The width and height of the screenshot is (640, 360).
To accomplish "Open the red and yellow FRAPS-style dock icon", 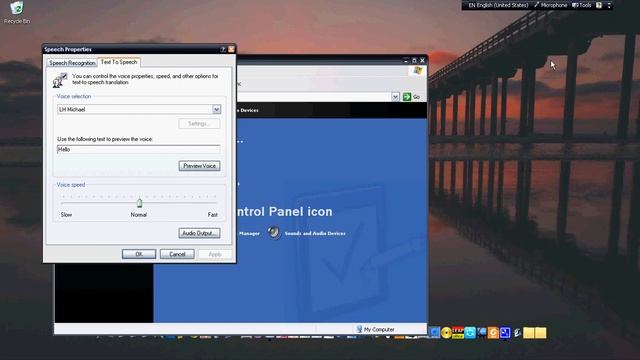I will point(458,333).
